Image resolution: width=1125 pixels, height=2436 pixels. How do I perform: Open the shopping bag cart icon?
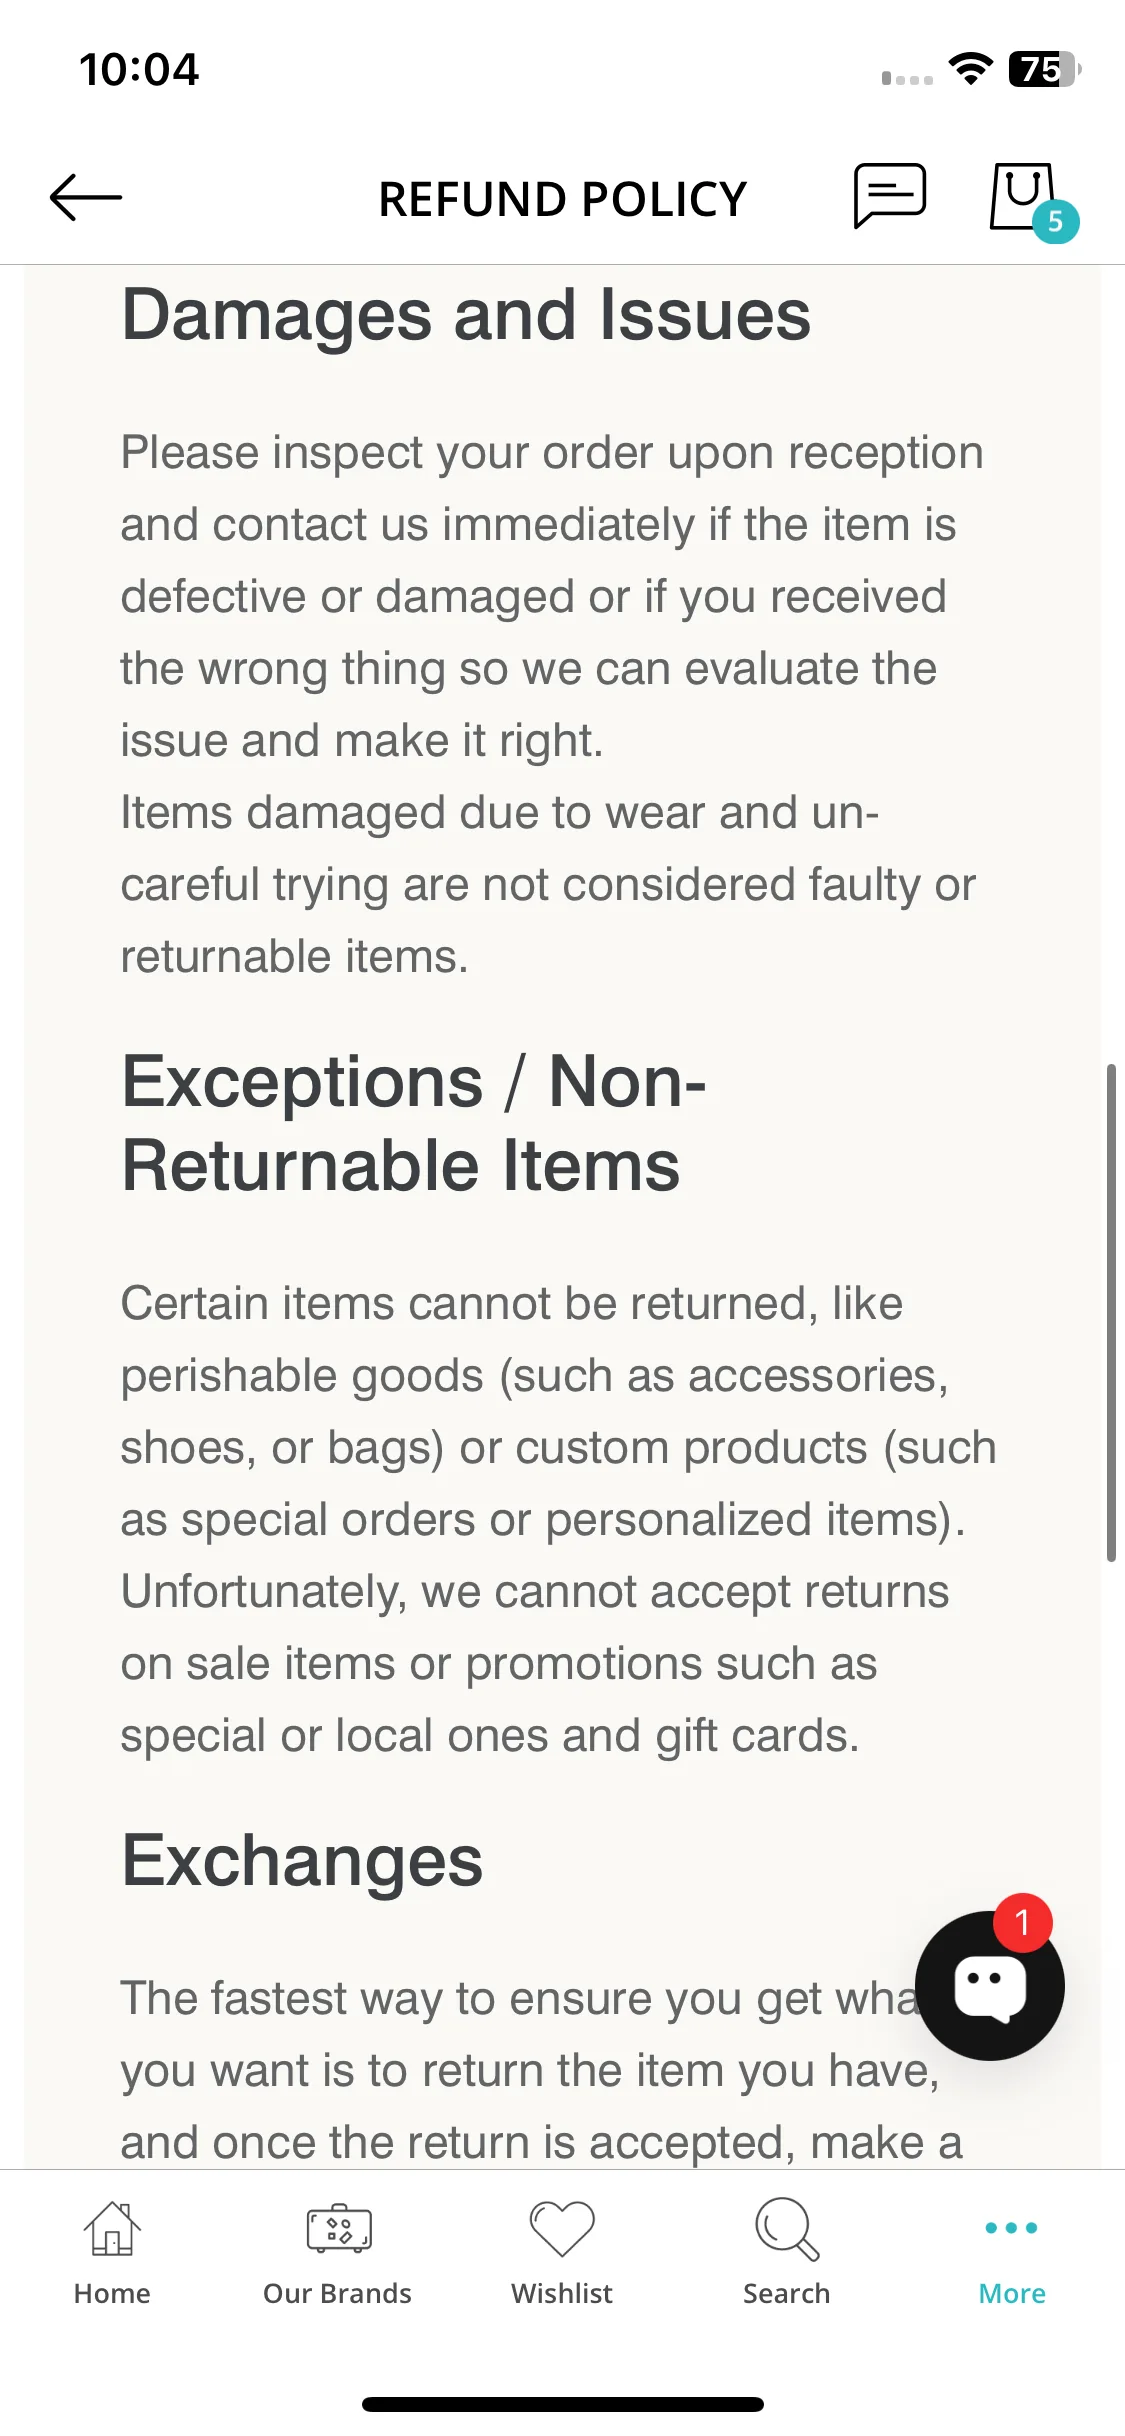1022,196
